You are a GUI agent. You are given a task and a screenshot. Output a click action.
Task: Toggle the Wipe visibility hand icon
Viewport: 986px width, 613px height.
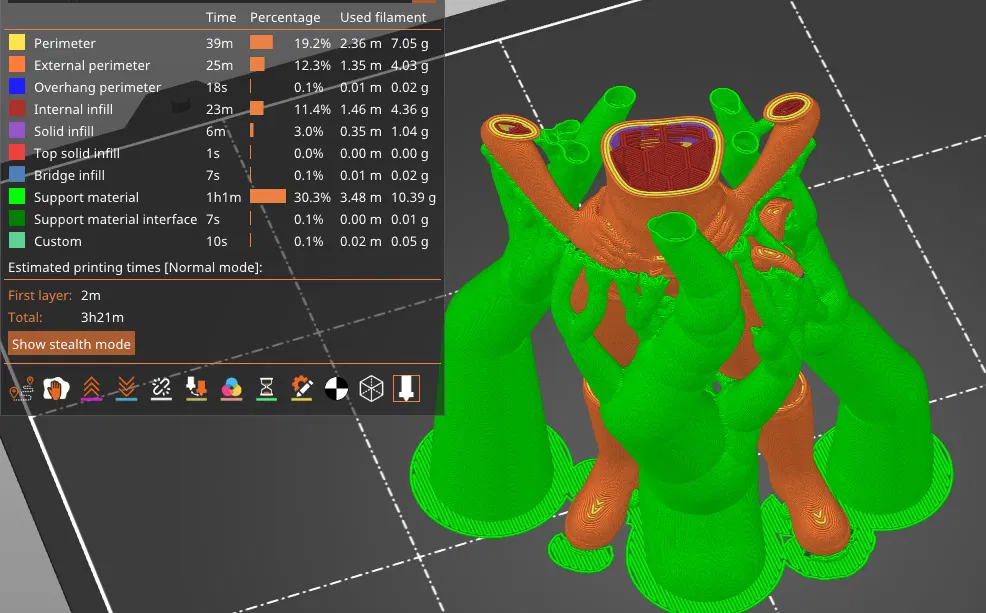click(x=56, y=389)
